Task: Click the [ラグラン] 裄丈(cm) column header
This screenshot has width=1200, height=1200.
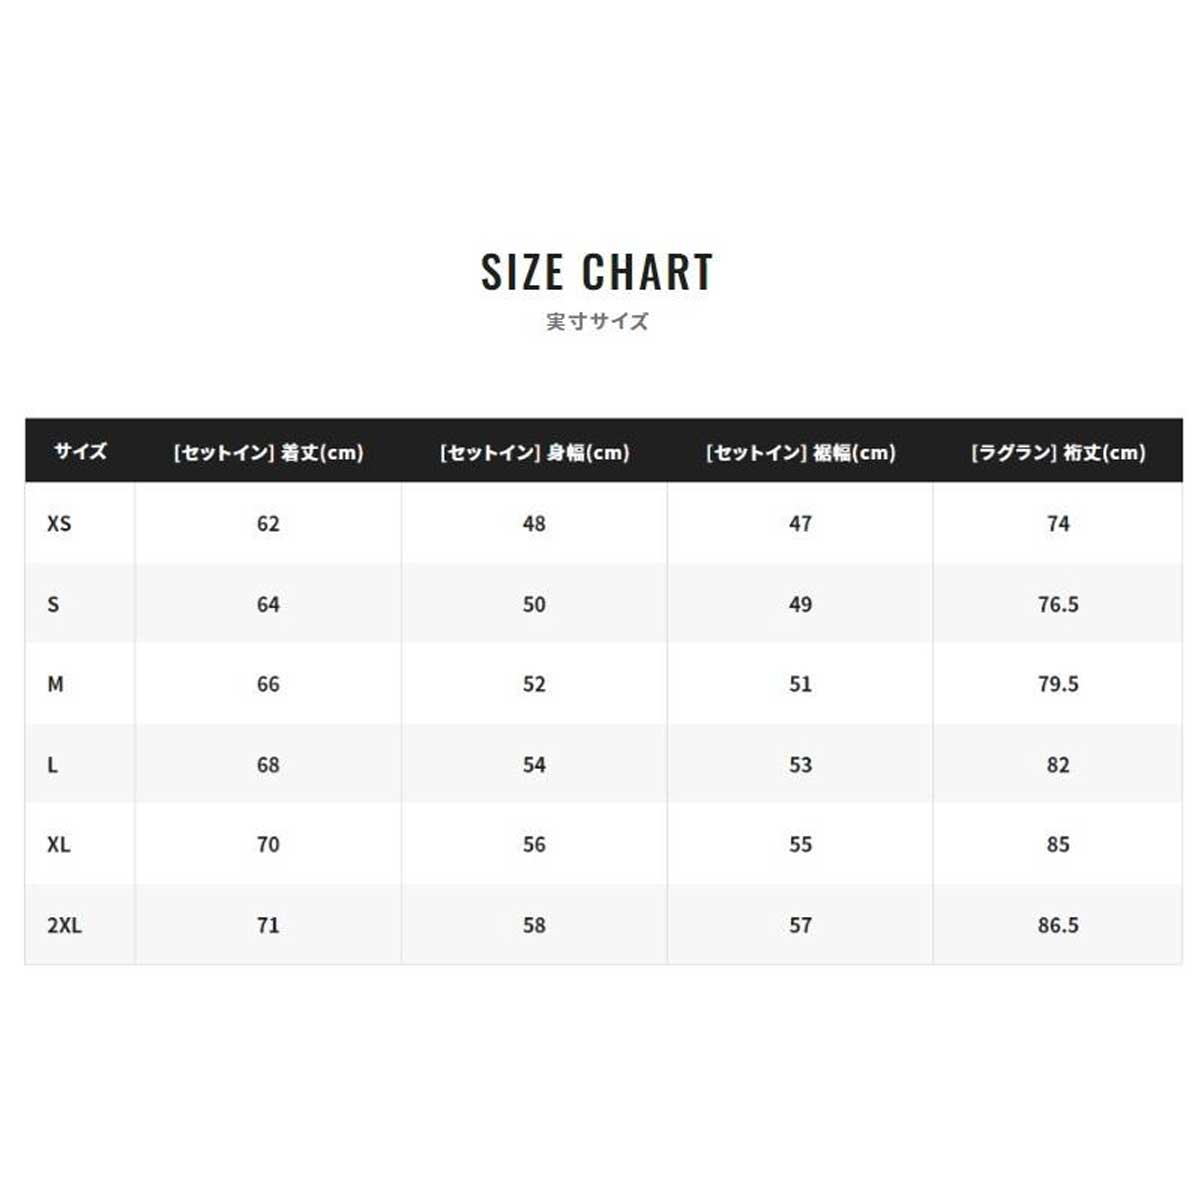Action: [1058, 452]
